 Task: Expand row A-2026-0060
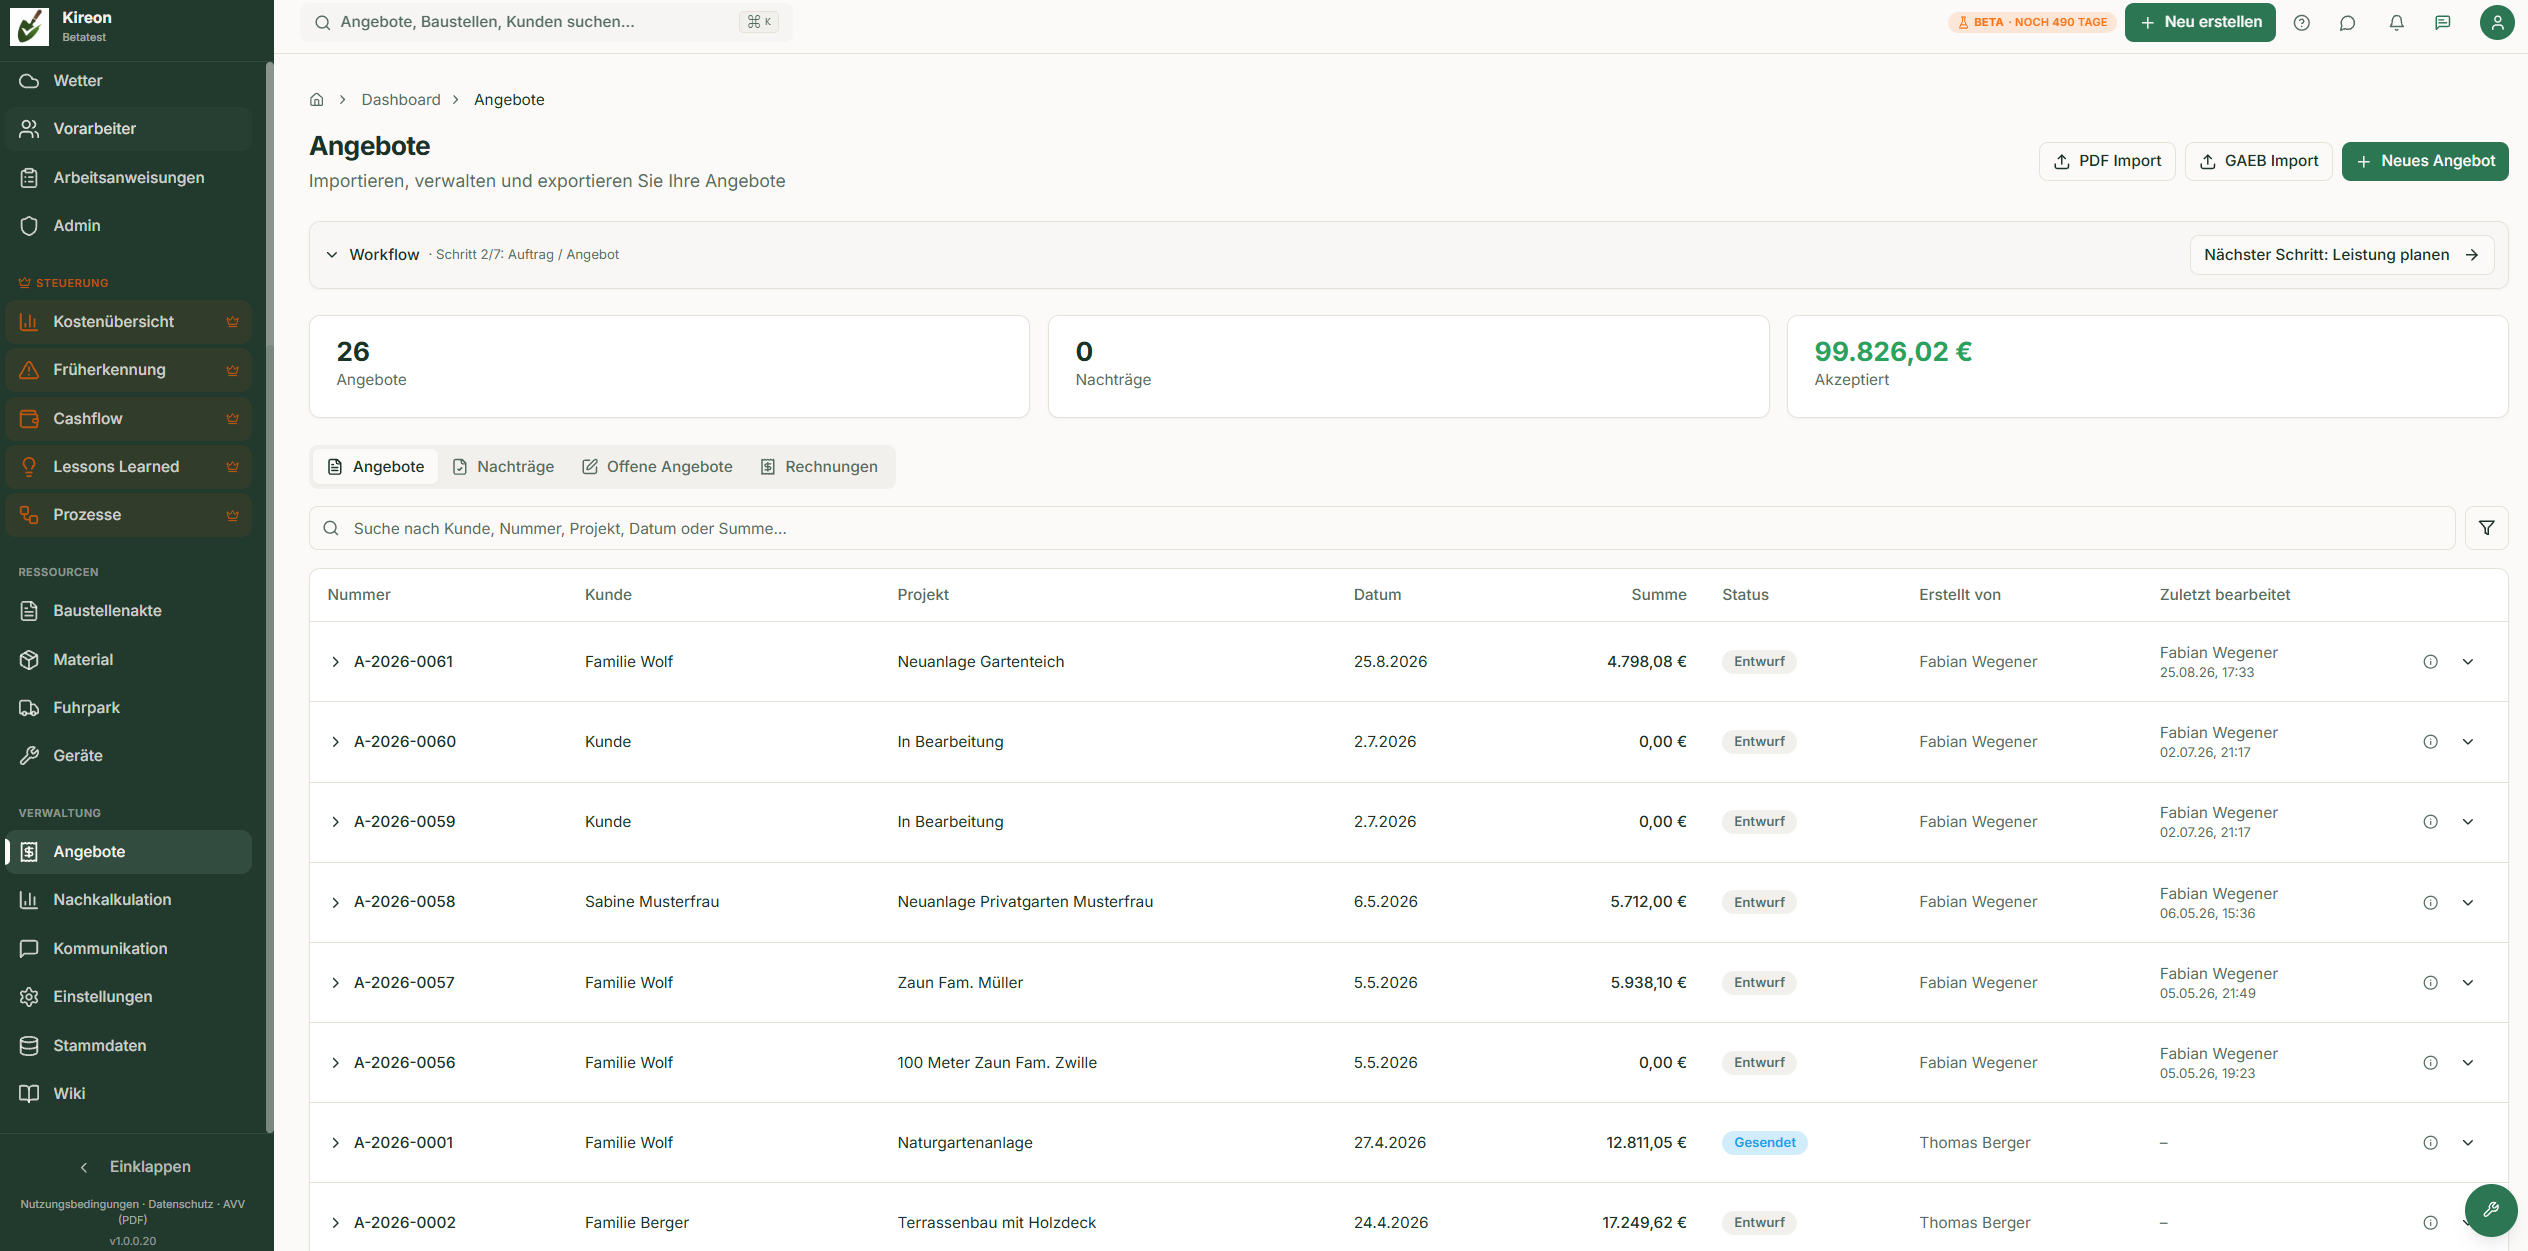336,742
